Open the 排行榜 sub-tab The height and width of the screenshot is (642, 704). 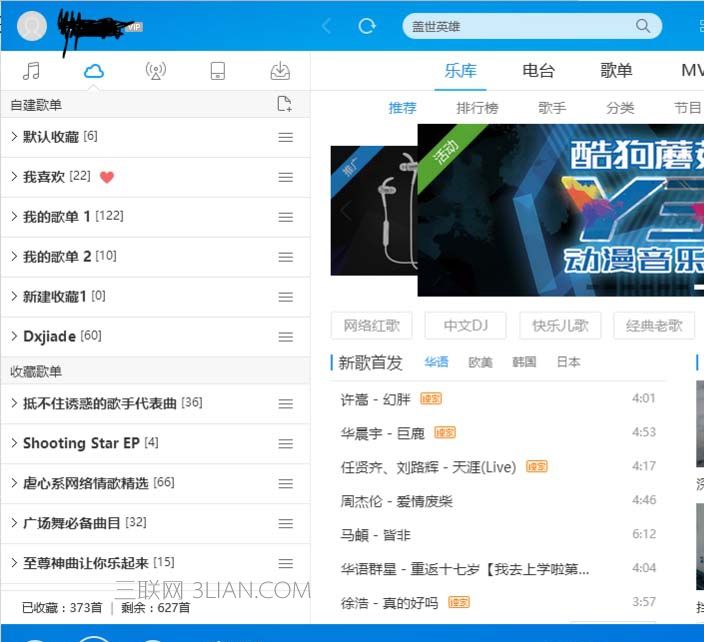point(477,108)
